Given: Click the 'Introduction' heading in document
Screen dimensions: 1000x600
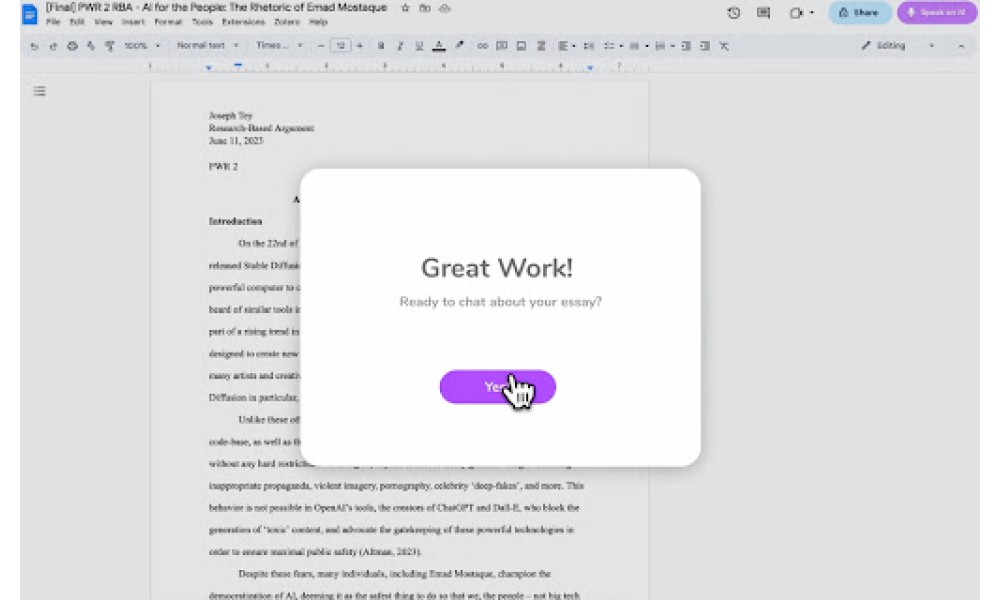Looking at the screenshot, I should click(x=235, y=221).
